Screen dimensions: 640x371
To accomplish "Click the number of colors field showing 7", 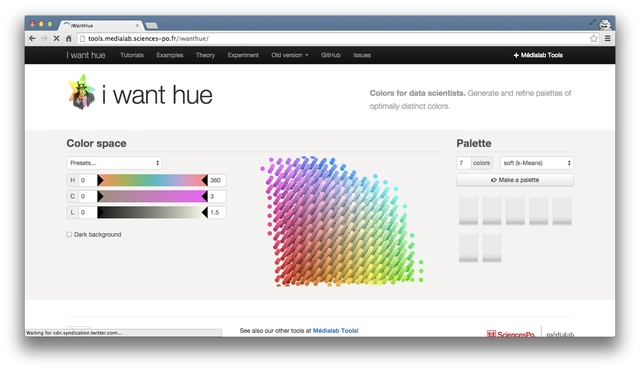I will [463, 163].
